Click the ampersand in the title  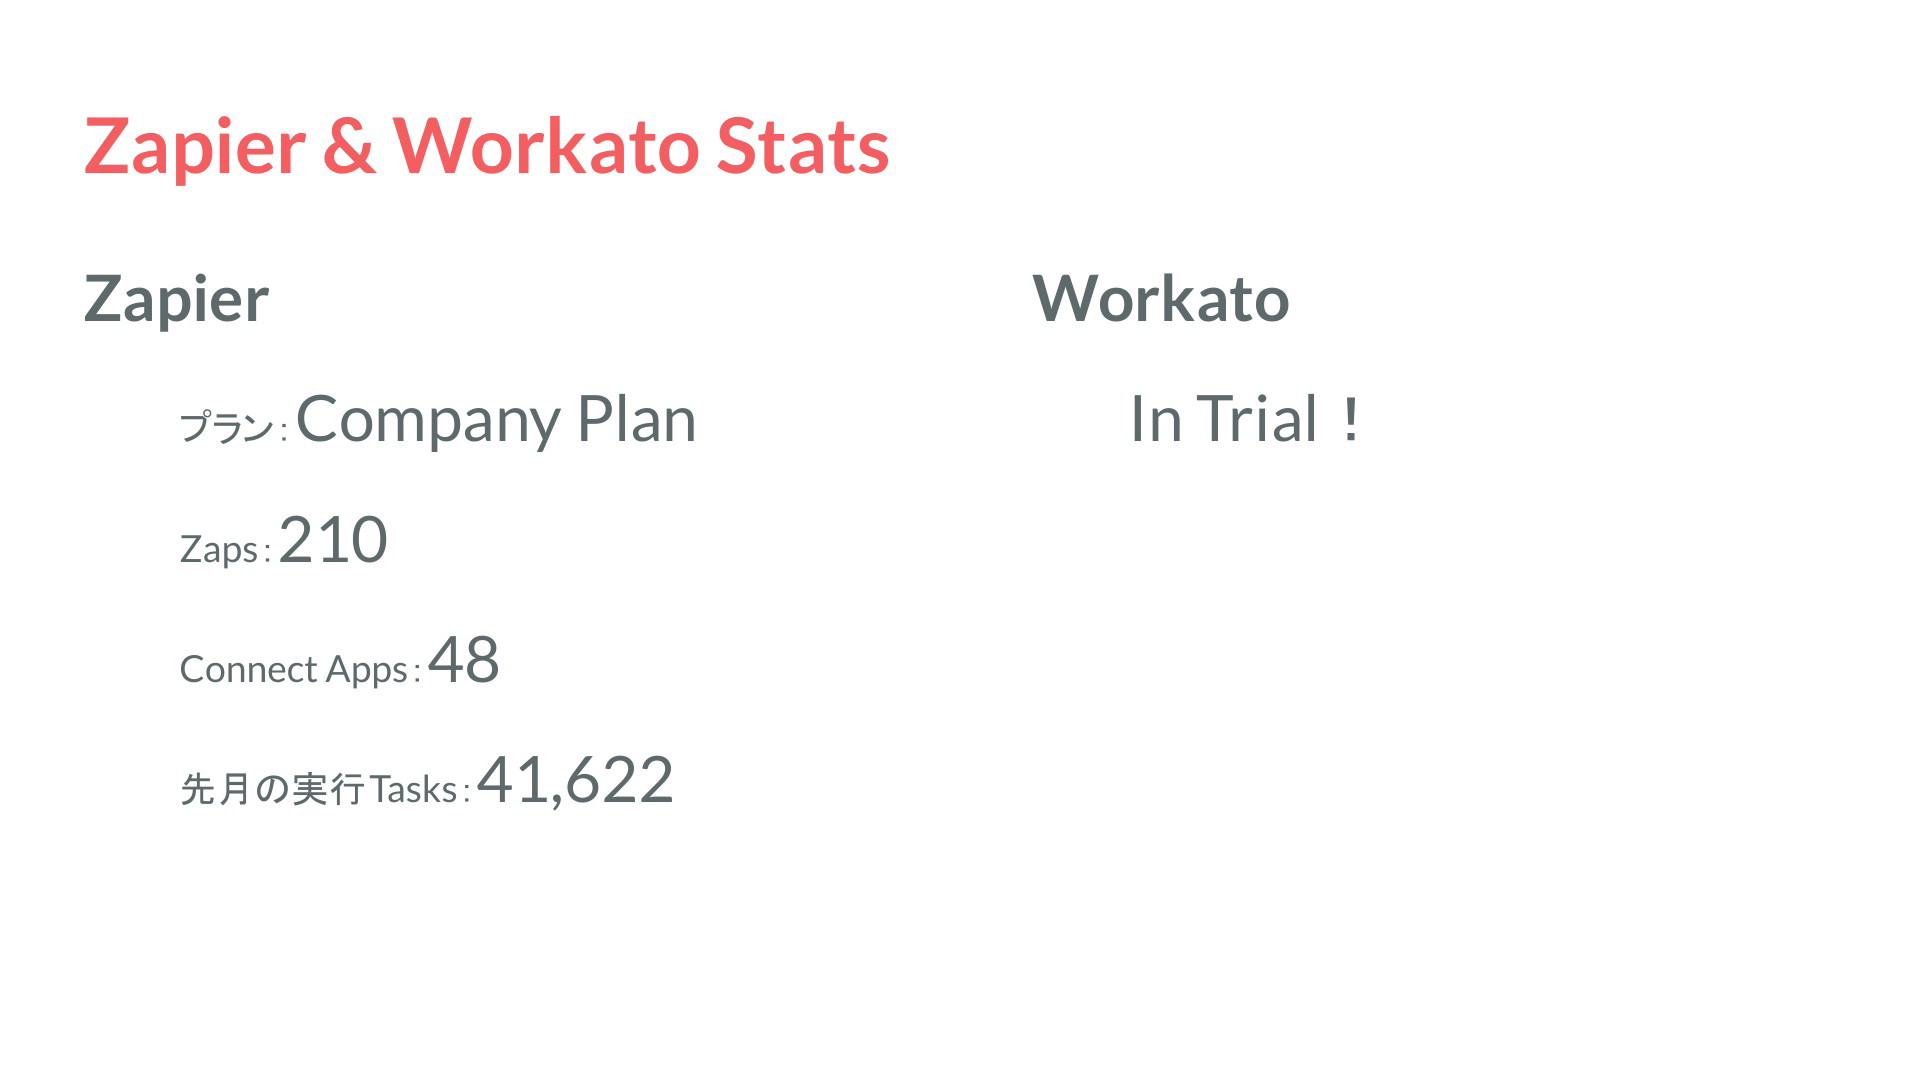pyautogui.click(x=349, y=146)
